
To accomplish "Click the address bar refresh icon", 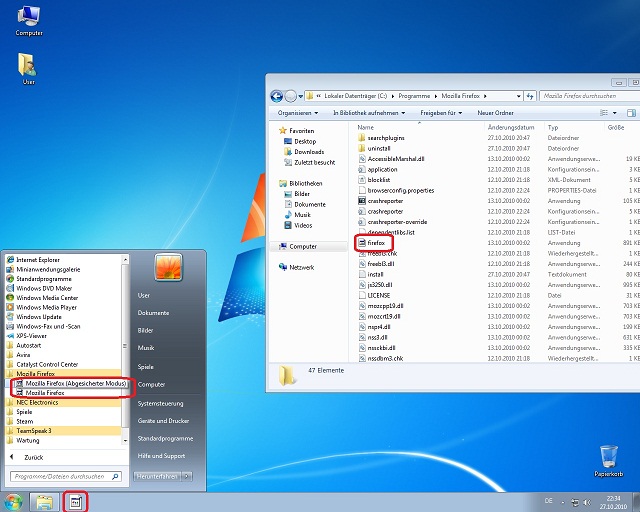I will pos(530,96).
